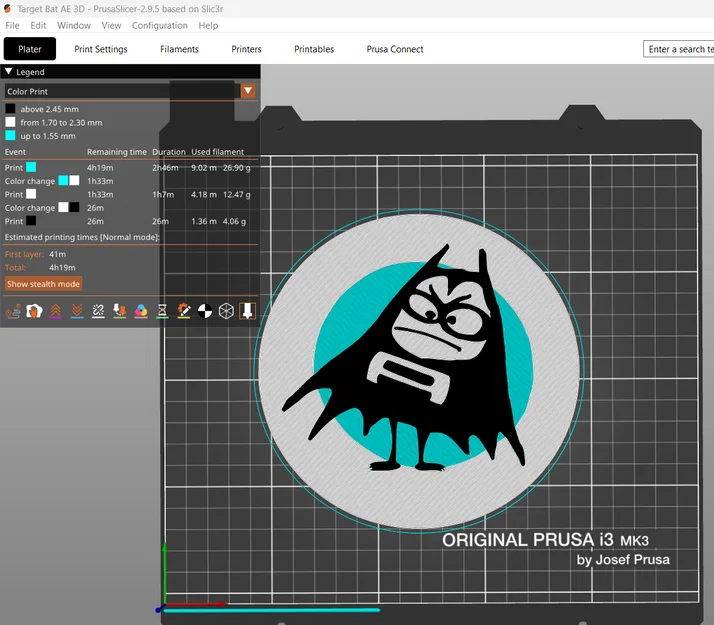The height and width of the screenshot is (625, 714).
Task: Click the black 'above 2.45 mm' swatch
Action: click(10, 109)
